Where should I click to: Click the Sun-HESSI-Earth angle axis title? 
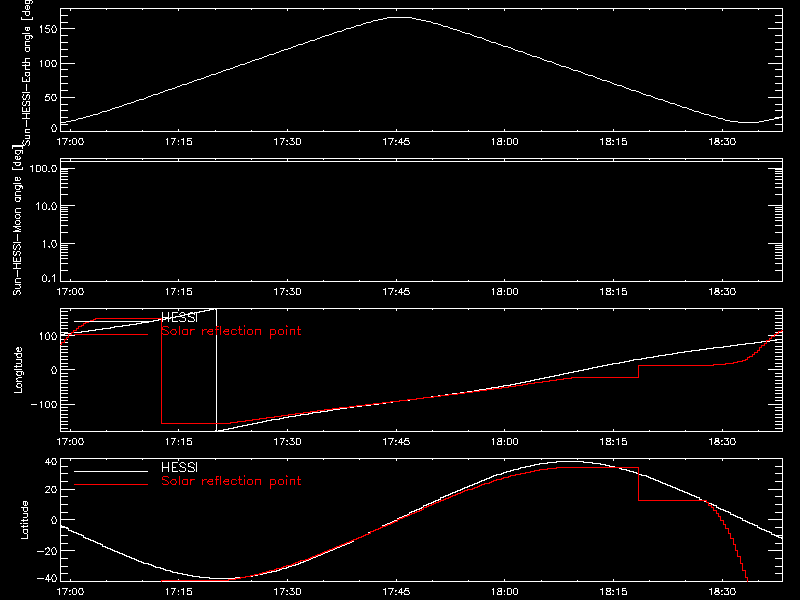coord(27,73)
